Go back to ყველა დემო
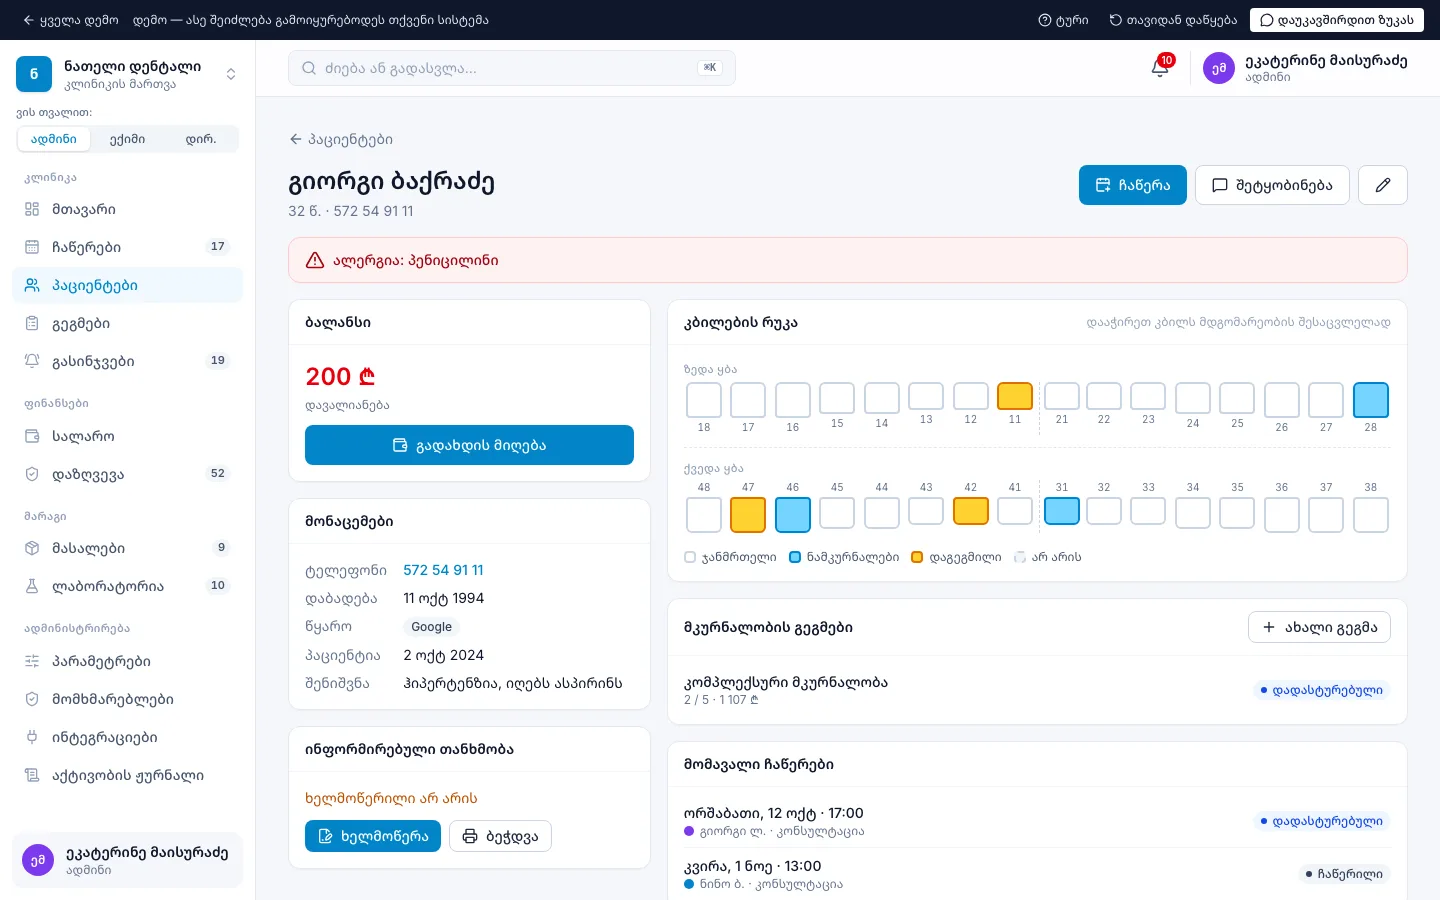This screenshot has height=900, width=1440. click(70, 20)
